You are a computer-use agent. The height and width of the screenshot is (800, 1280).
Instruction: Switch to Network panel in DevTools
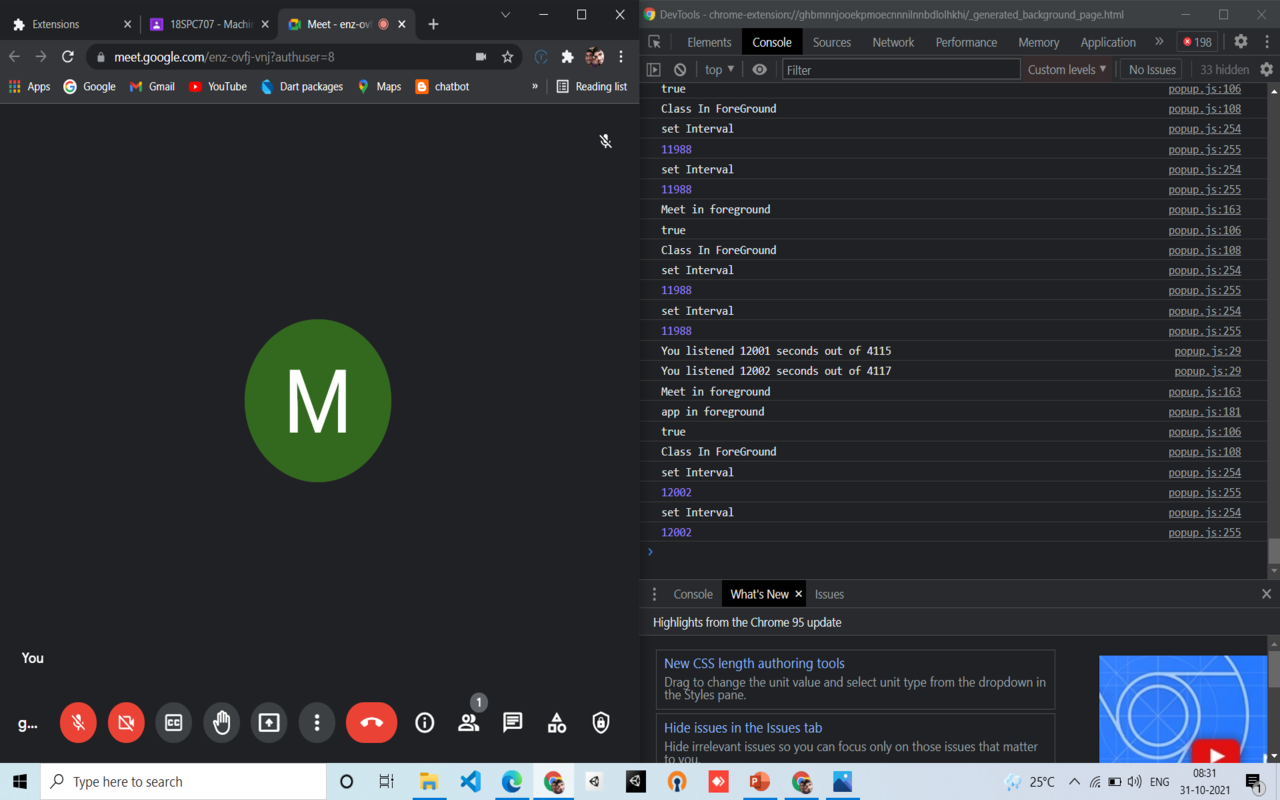[x=893, y=42]
